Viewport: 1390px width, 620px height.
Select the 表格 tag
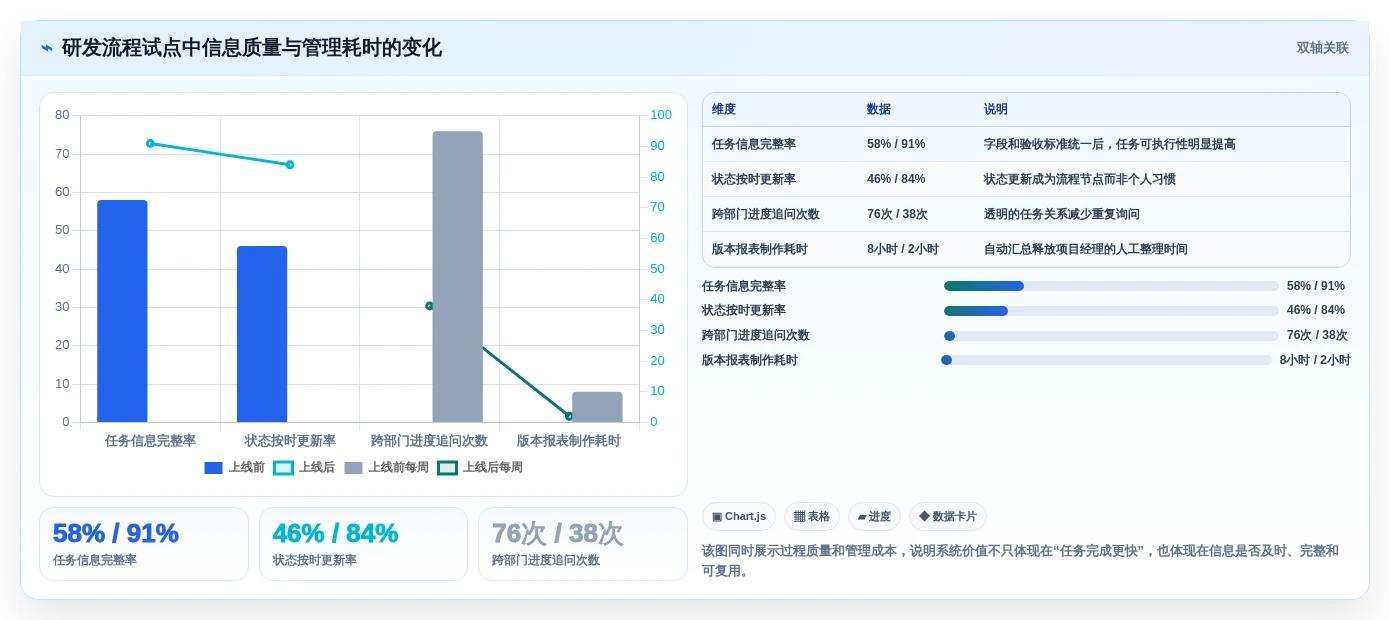click(x=811, y=516)
